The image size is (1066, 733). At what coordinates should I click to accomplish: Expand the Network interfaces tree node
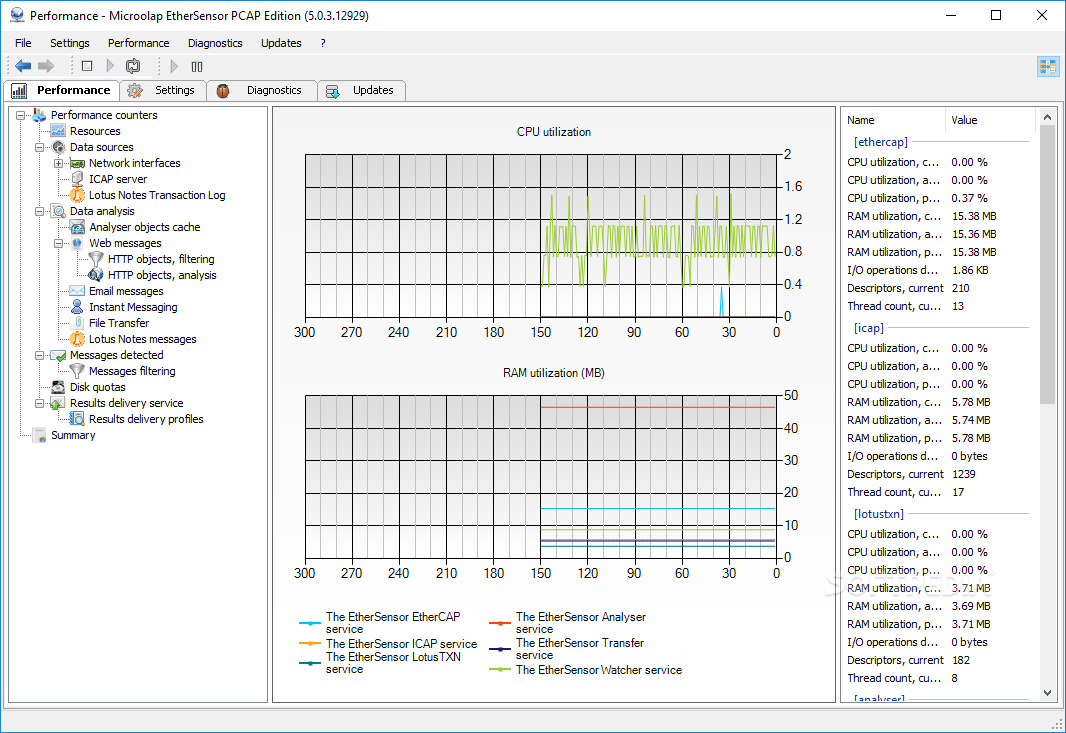(58, 163)
